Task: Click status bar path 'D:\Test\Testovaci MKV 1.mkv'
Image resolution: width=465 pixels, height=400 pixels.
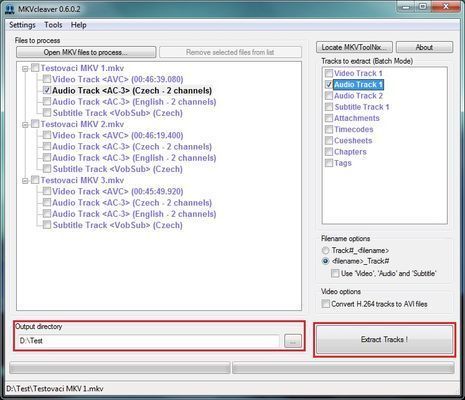Action: 55,389
